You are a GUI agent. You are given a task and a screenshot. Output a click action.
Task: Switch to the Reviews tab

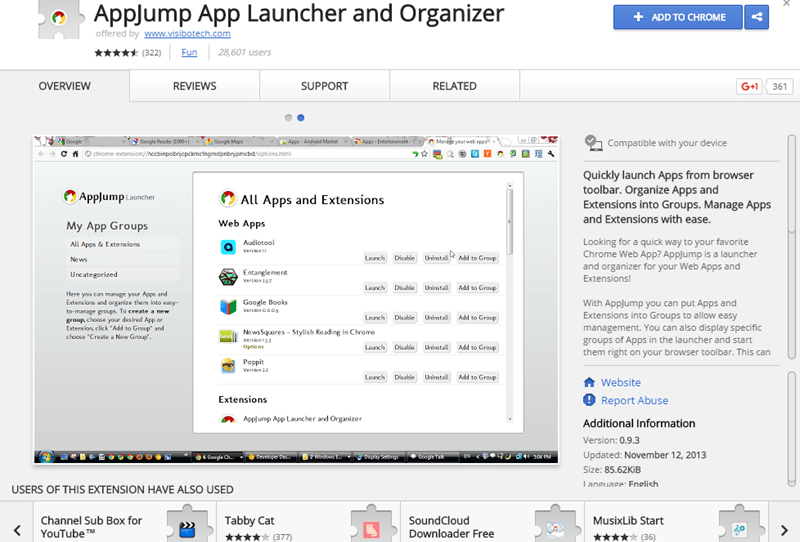click(194, 86)
